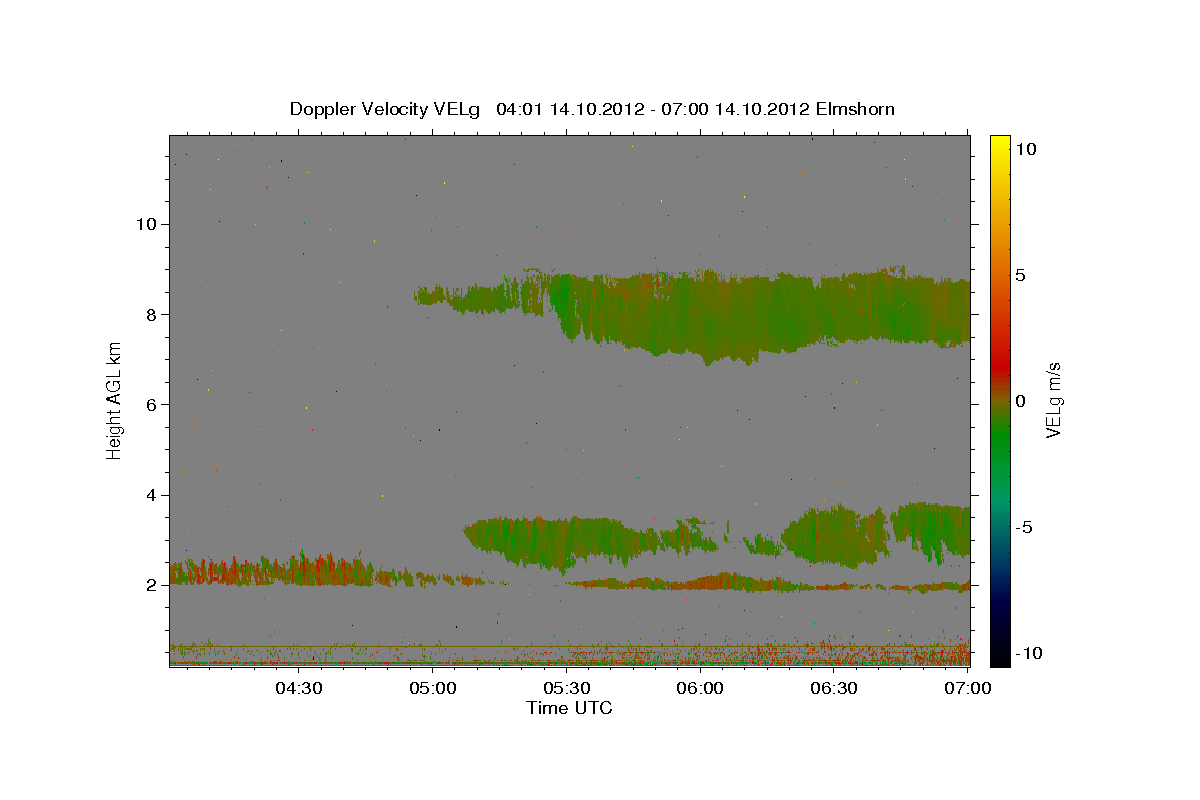Click the height axis label 2
This screenshot has height=800, width=1200.
(149, 585)
